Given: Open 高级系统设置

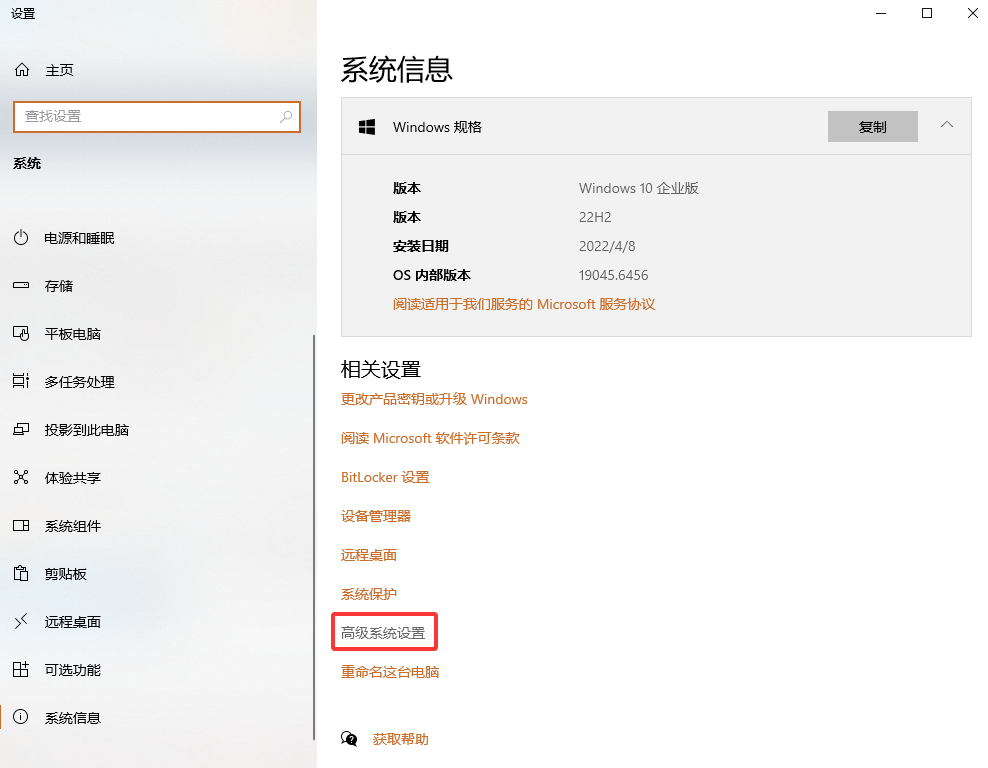Looking at the screenshot, I should pos(384,632).
